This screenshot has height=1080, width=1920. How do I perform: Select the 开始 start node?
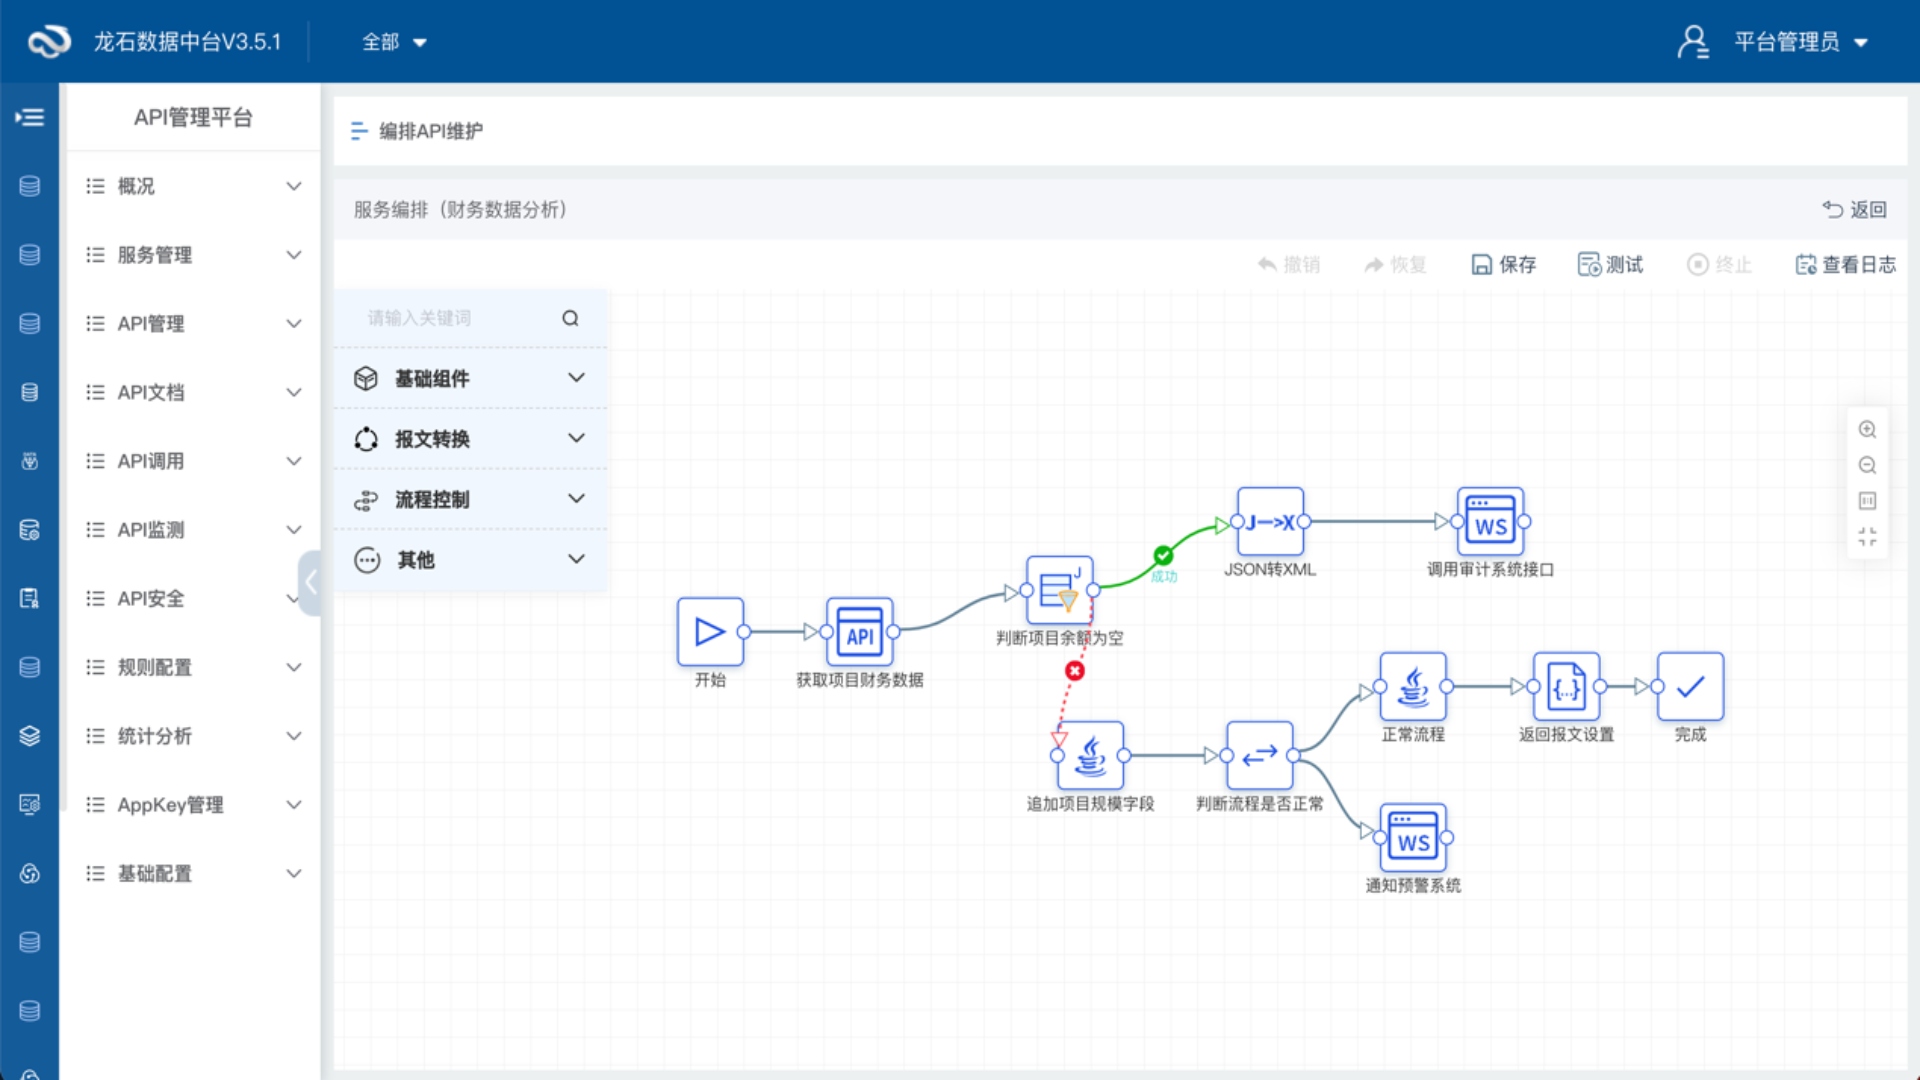coord(710,632)
